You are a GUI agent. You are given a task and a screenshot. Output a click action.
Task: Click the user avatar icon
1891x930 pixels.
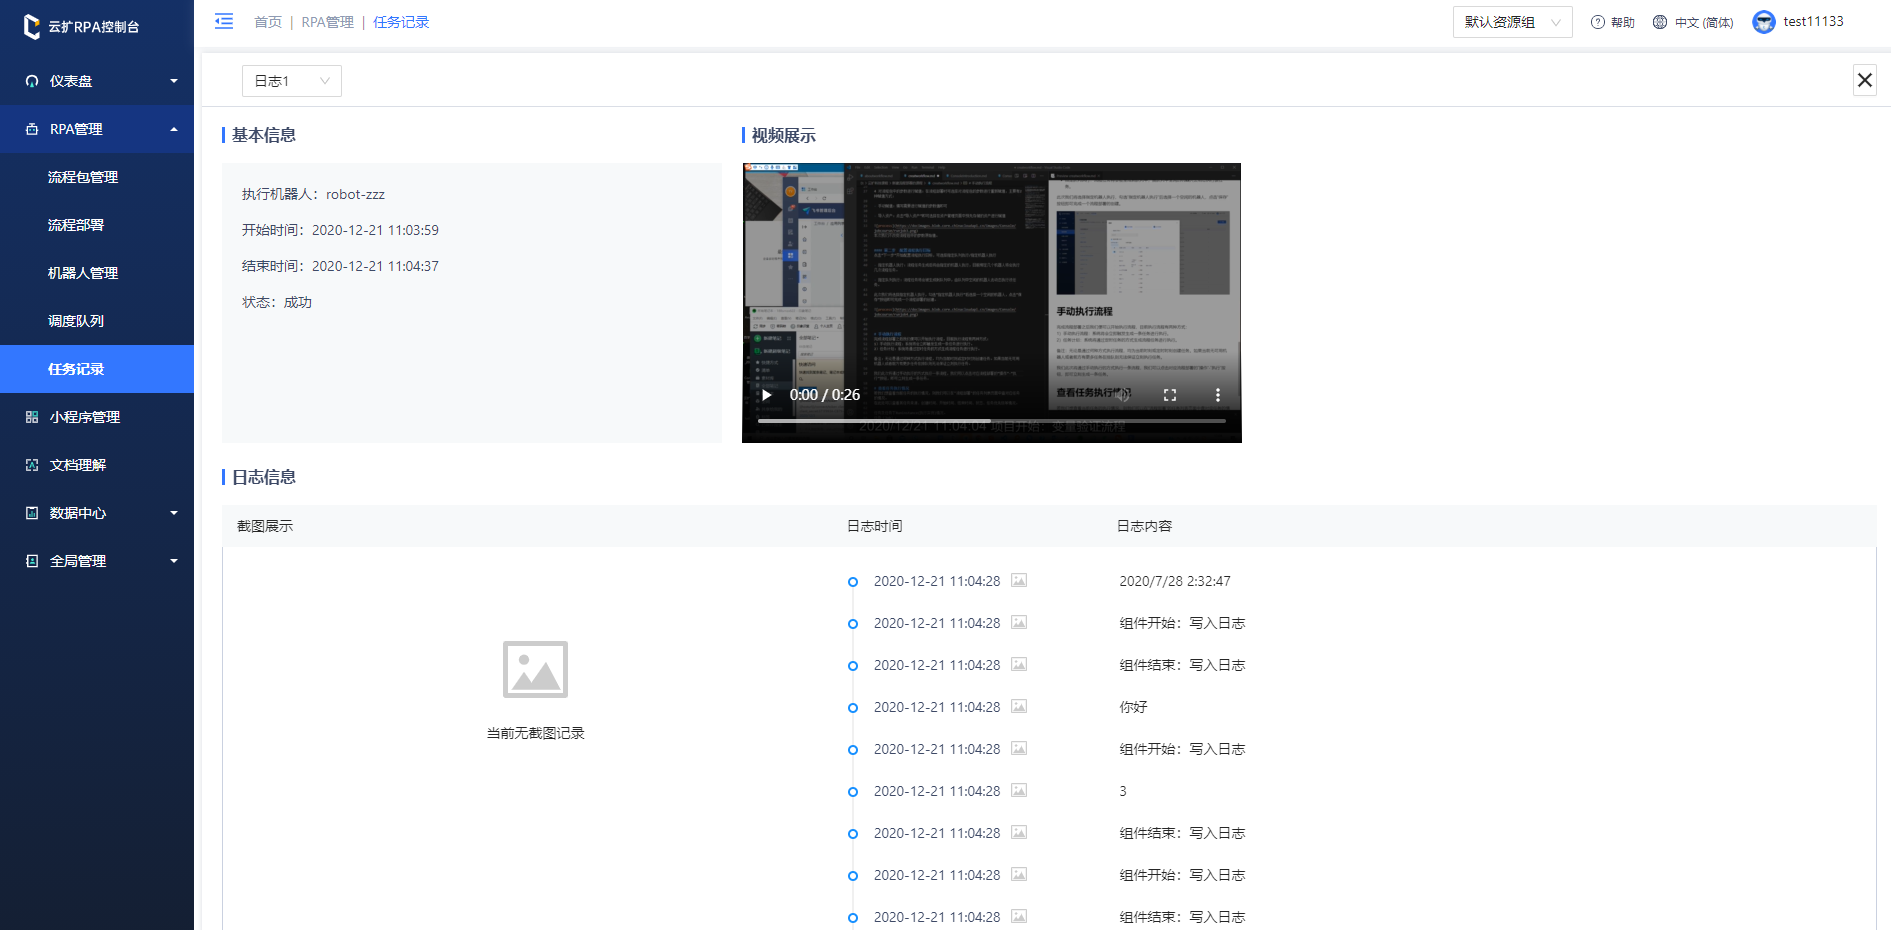[x=1764, y=22]
